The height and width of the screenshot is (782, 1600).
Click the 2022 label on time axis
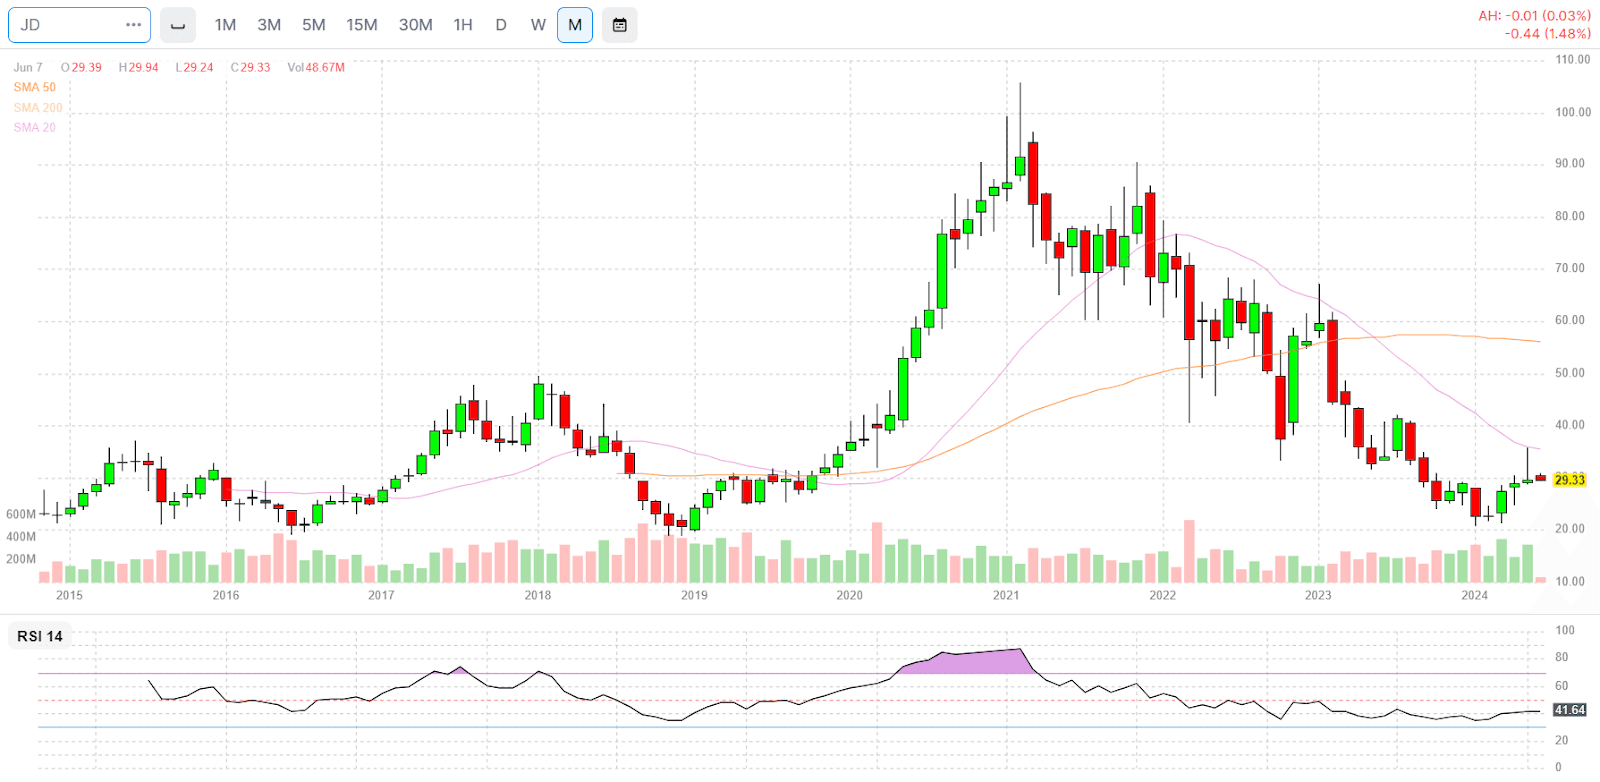(1163, 595)
